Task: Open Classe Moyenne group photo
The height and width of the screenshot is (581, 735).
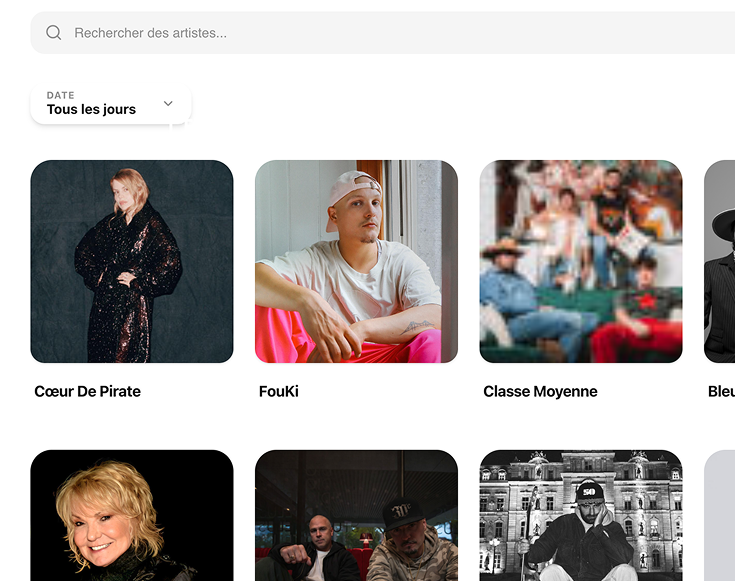Action: coord(581,261)
